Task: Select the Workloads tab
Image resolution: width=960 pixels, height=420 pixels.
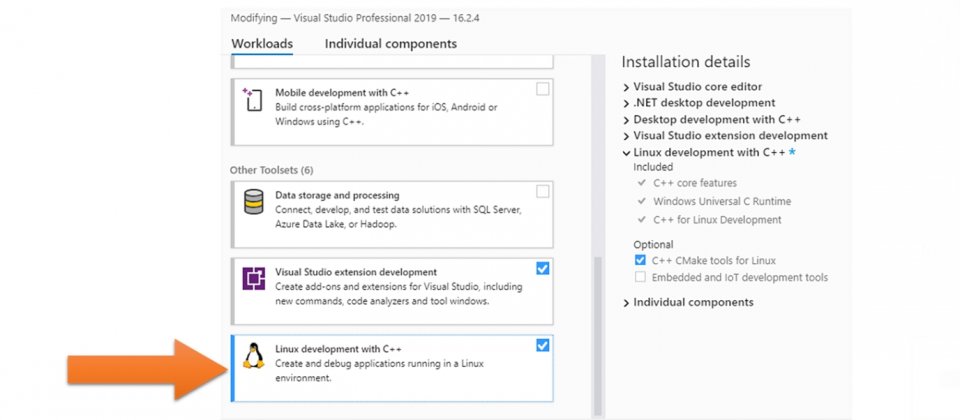Action: coord(262,44)
